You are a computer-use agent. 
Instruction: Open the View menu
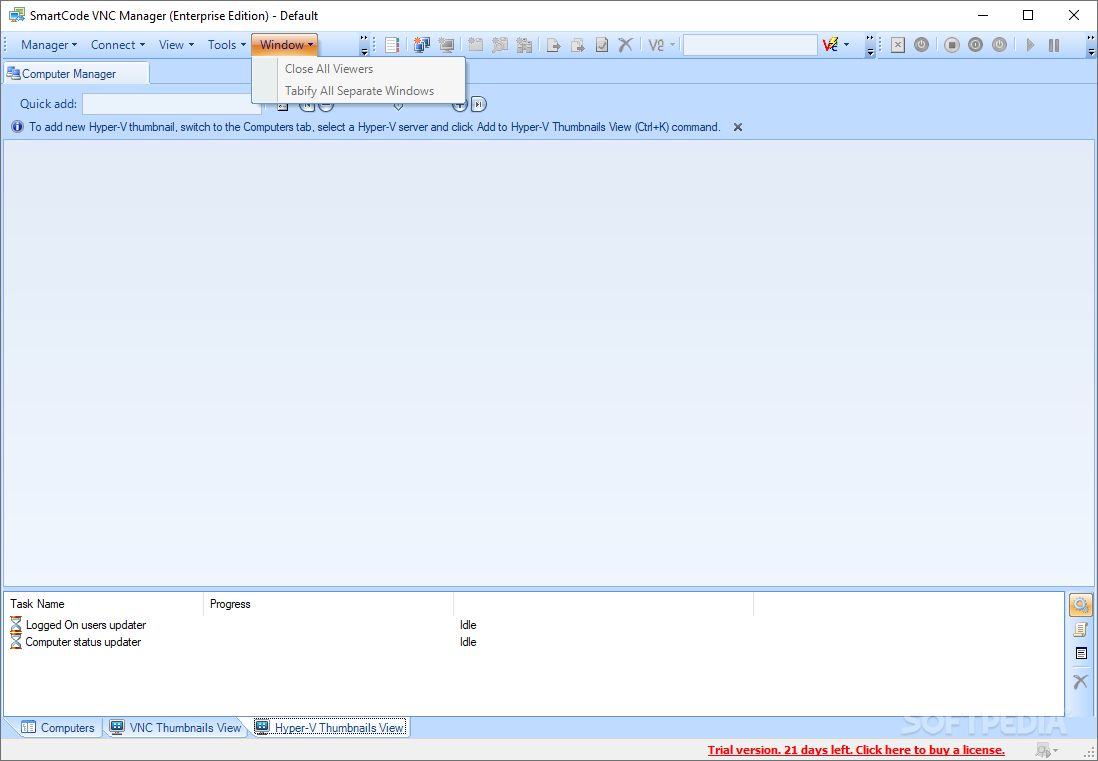(176, 45)
